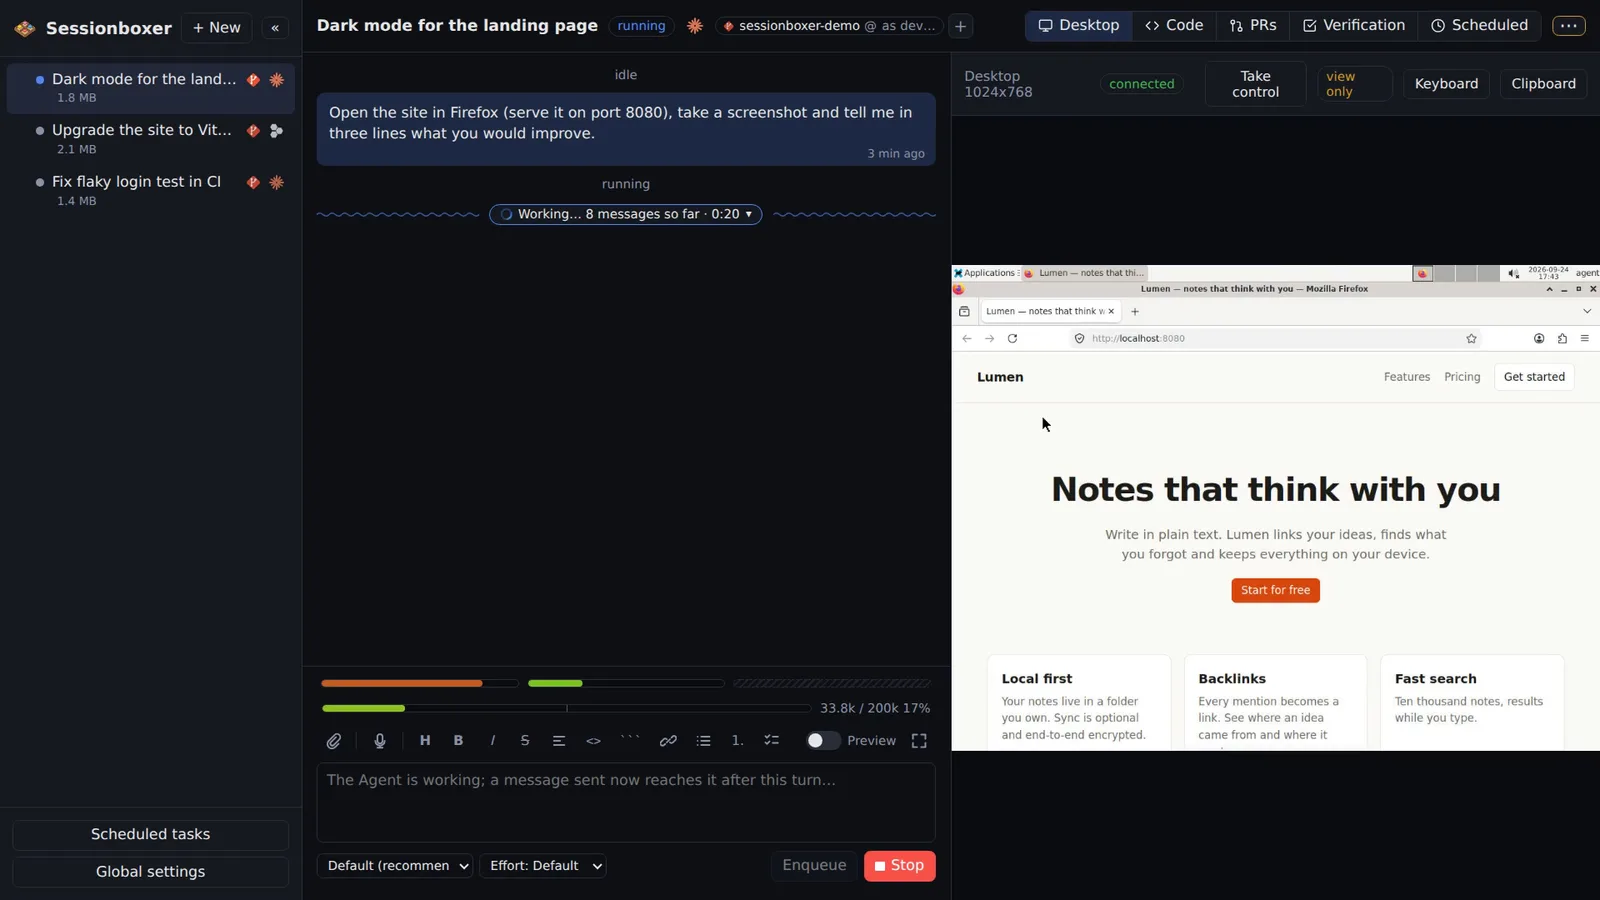Click Start for free on Lumen page

tap(1275, 591)
